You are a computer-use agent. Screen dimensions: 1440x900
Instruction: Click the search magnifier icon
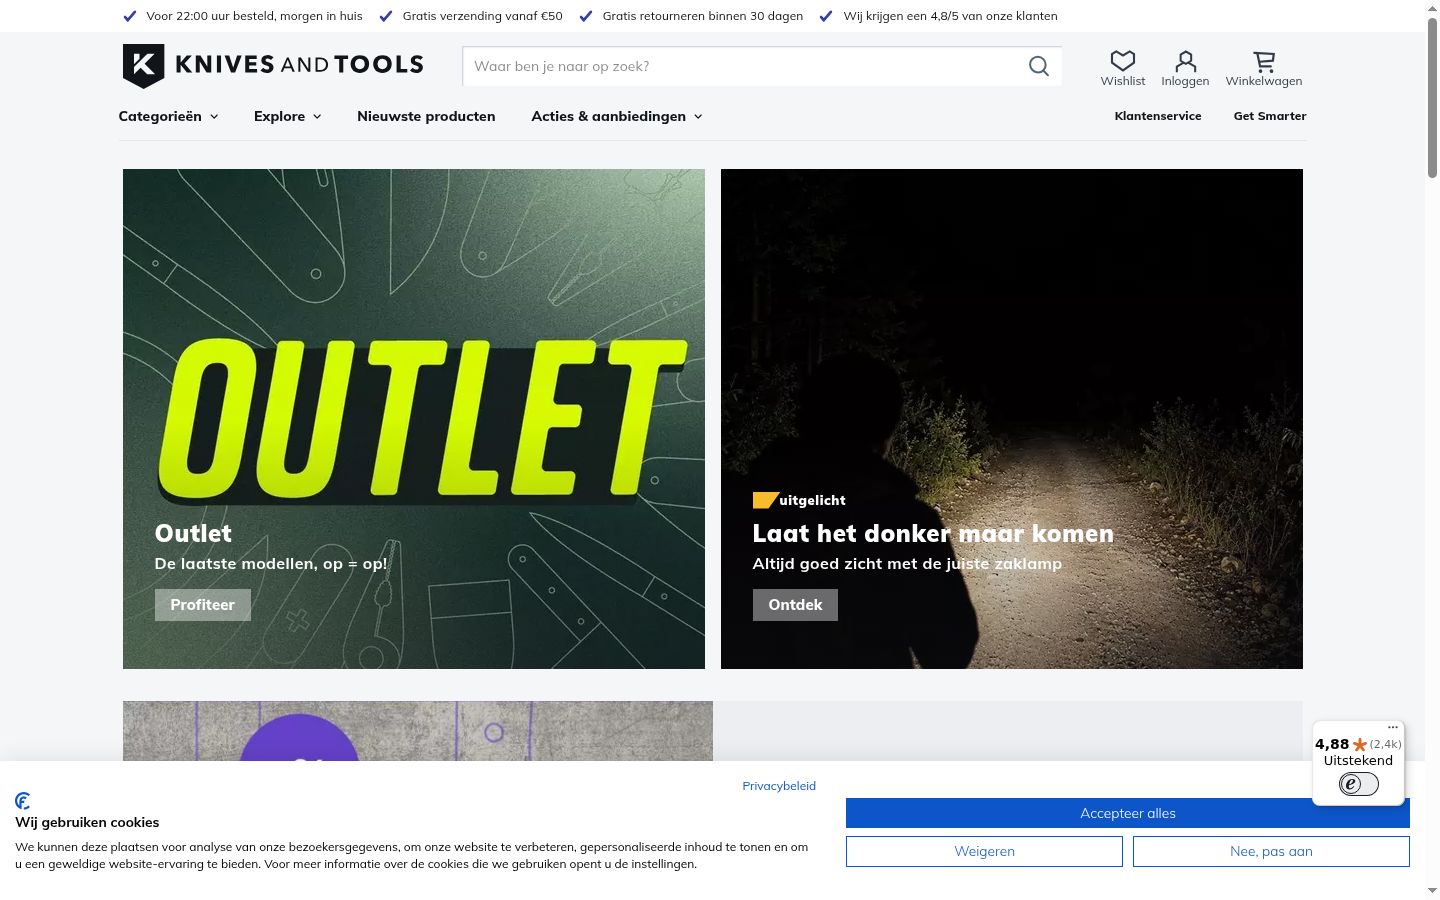pos(1039,66)
